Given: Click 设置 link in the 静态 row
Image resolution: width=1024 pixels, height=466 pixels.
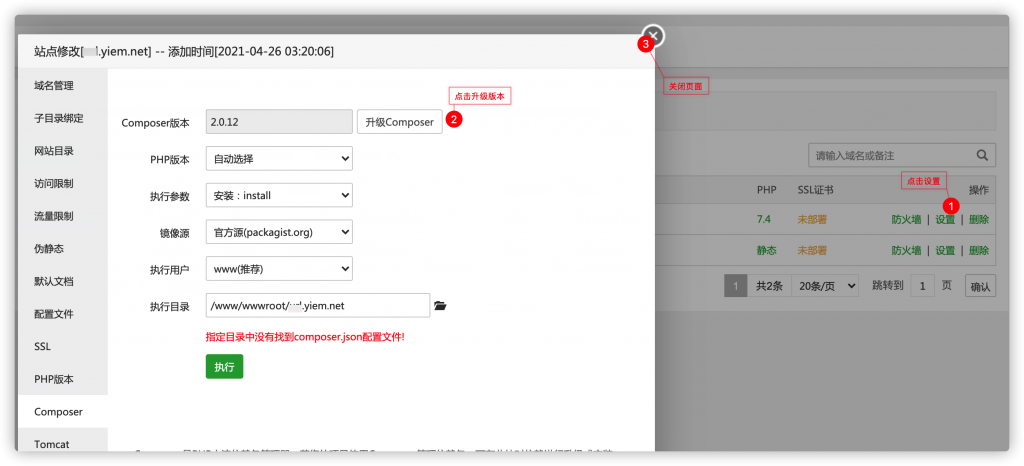Looking at the screenshot, I should (x=945, y=251).
